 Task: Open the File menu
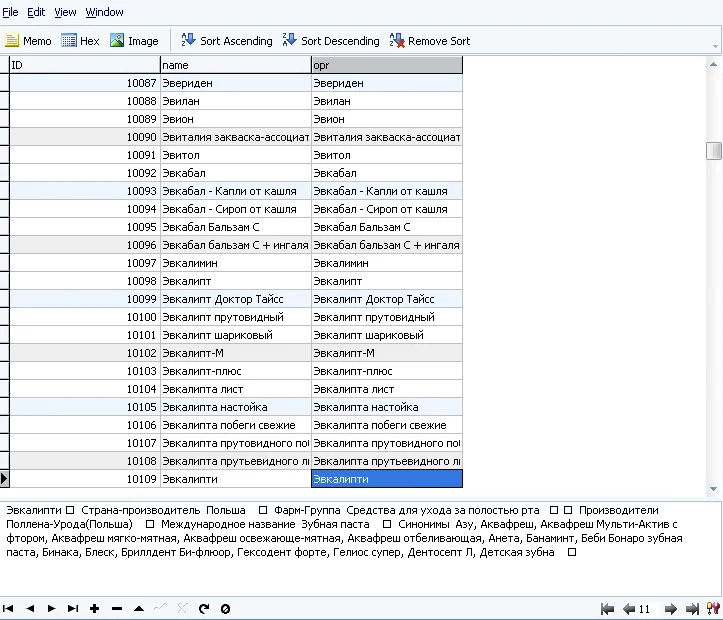10,12
